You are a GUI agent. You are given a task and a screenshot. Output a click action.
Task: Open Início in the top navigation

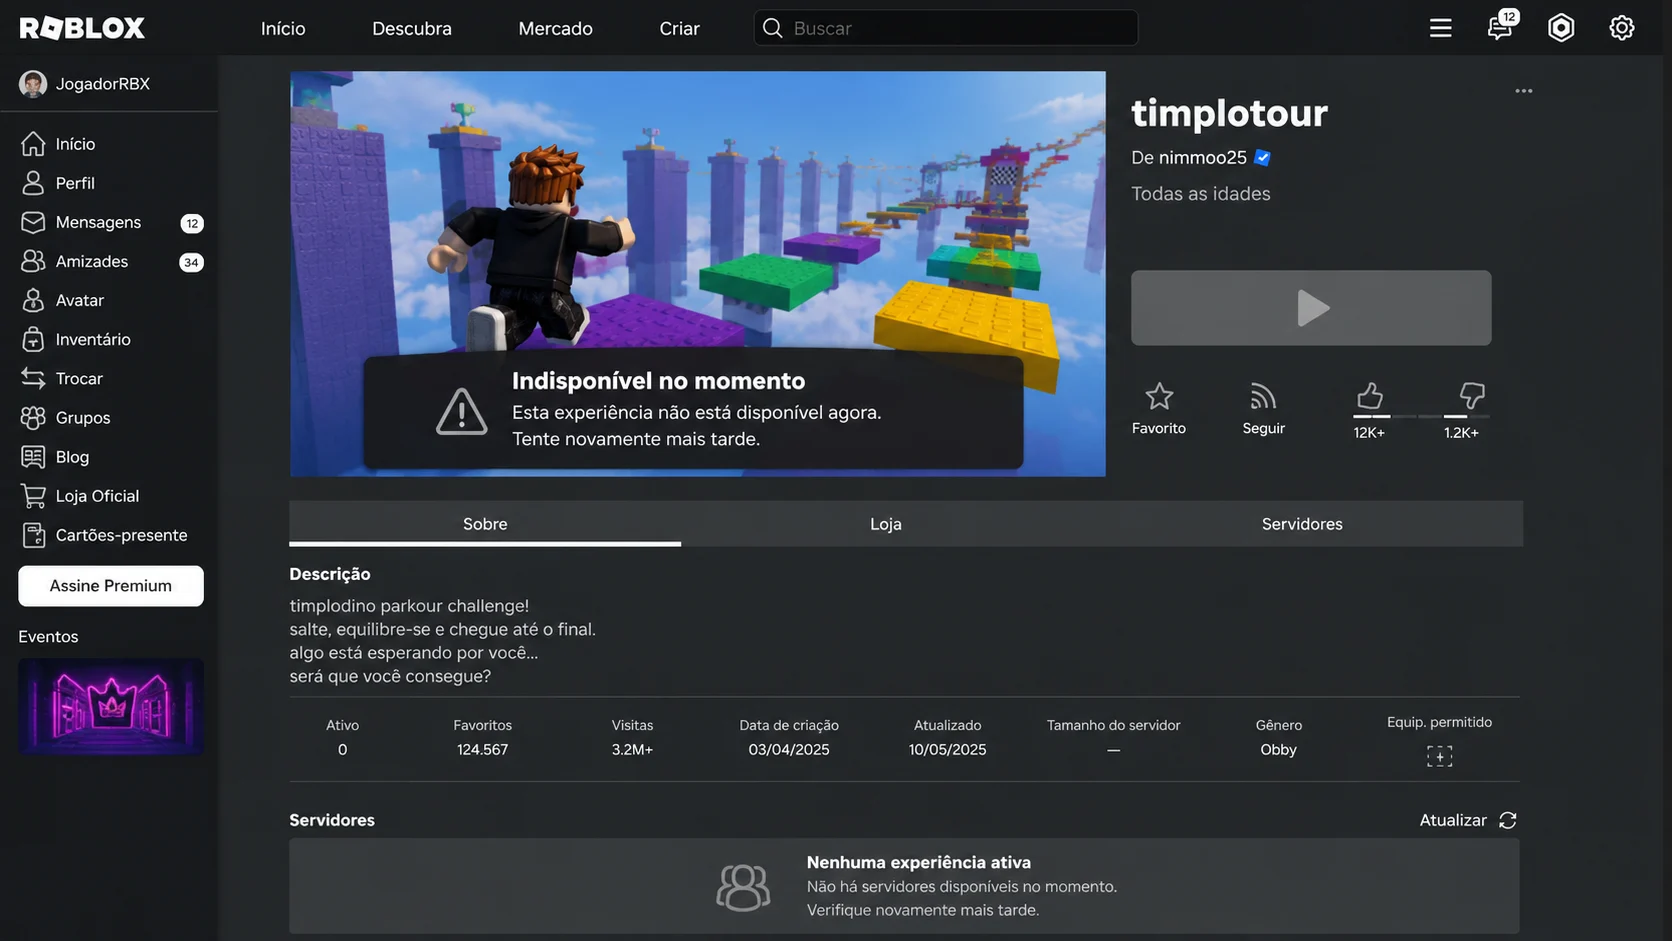coord(283,28)
